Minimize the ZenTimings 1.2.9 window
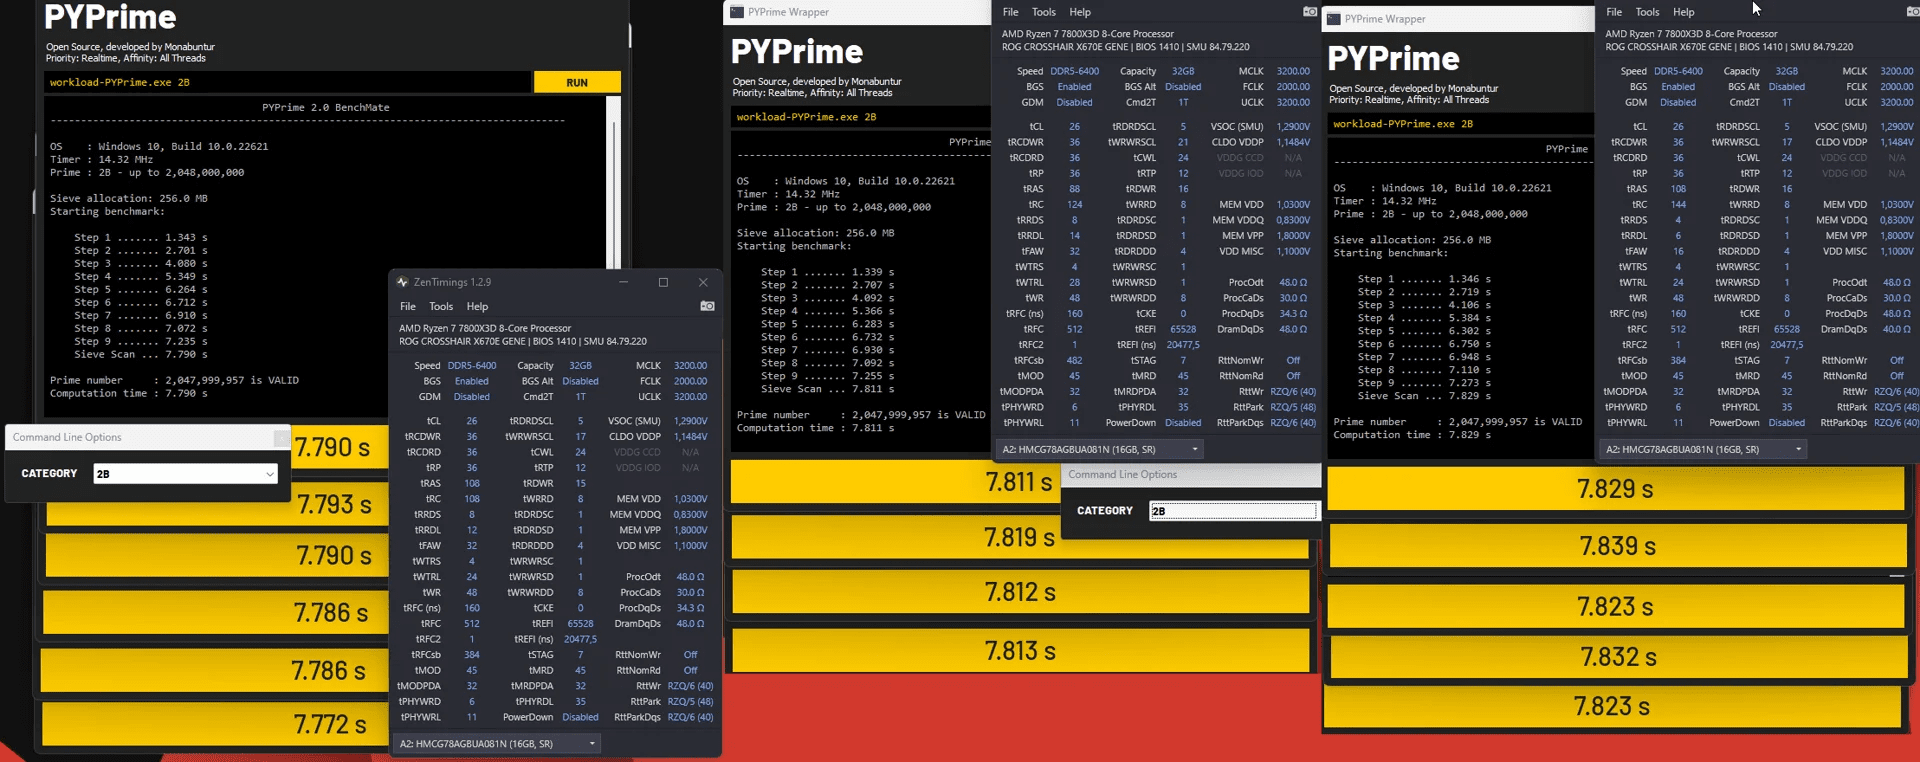 tap(623, 282)
